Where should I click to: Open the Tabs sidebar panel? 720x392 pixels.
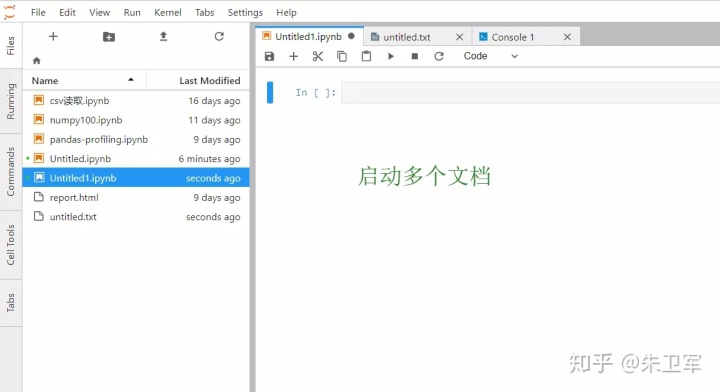coord(11,303)
